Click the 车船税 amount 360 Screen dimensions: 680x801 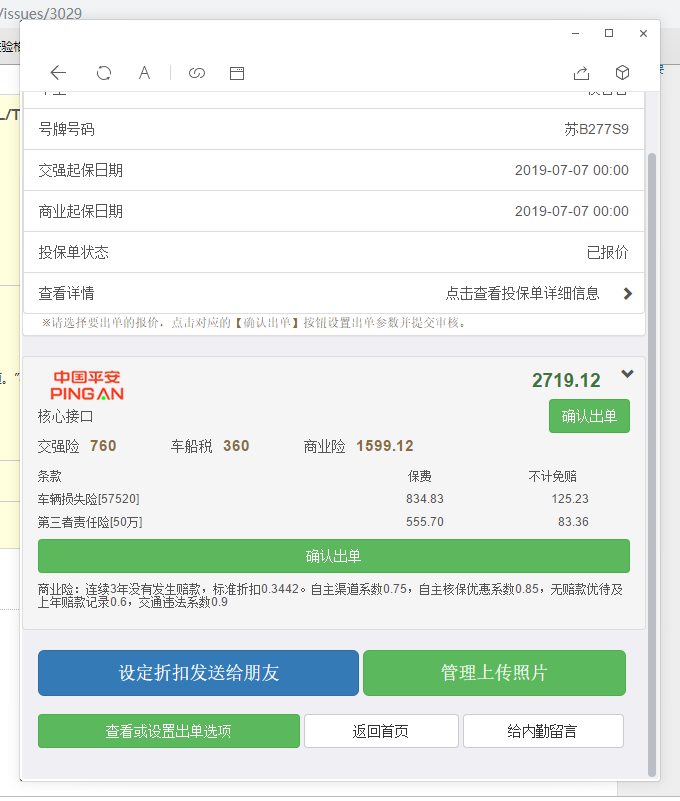click(236, 446)
